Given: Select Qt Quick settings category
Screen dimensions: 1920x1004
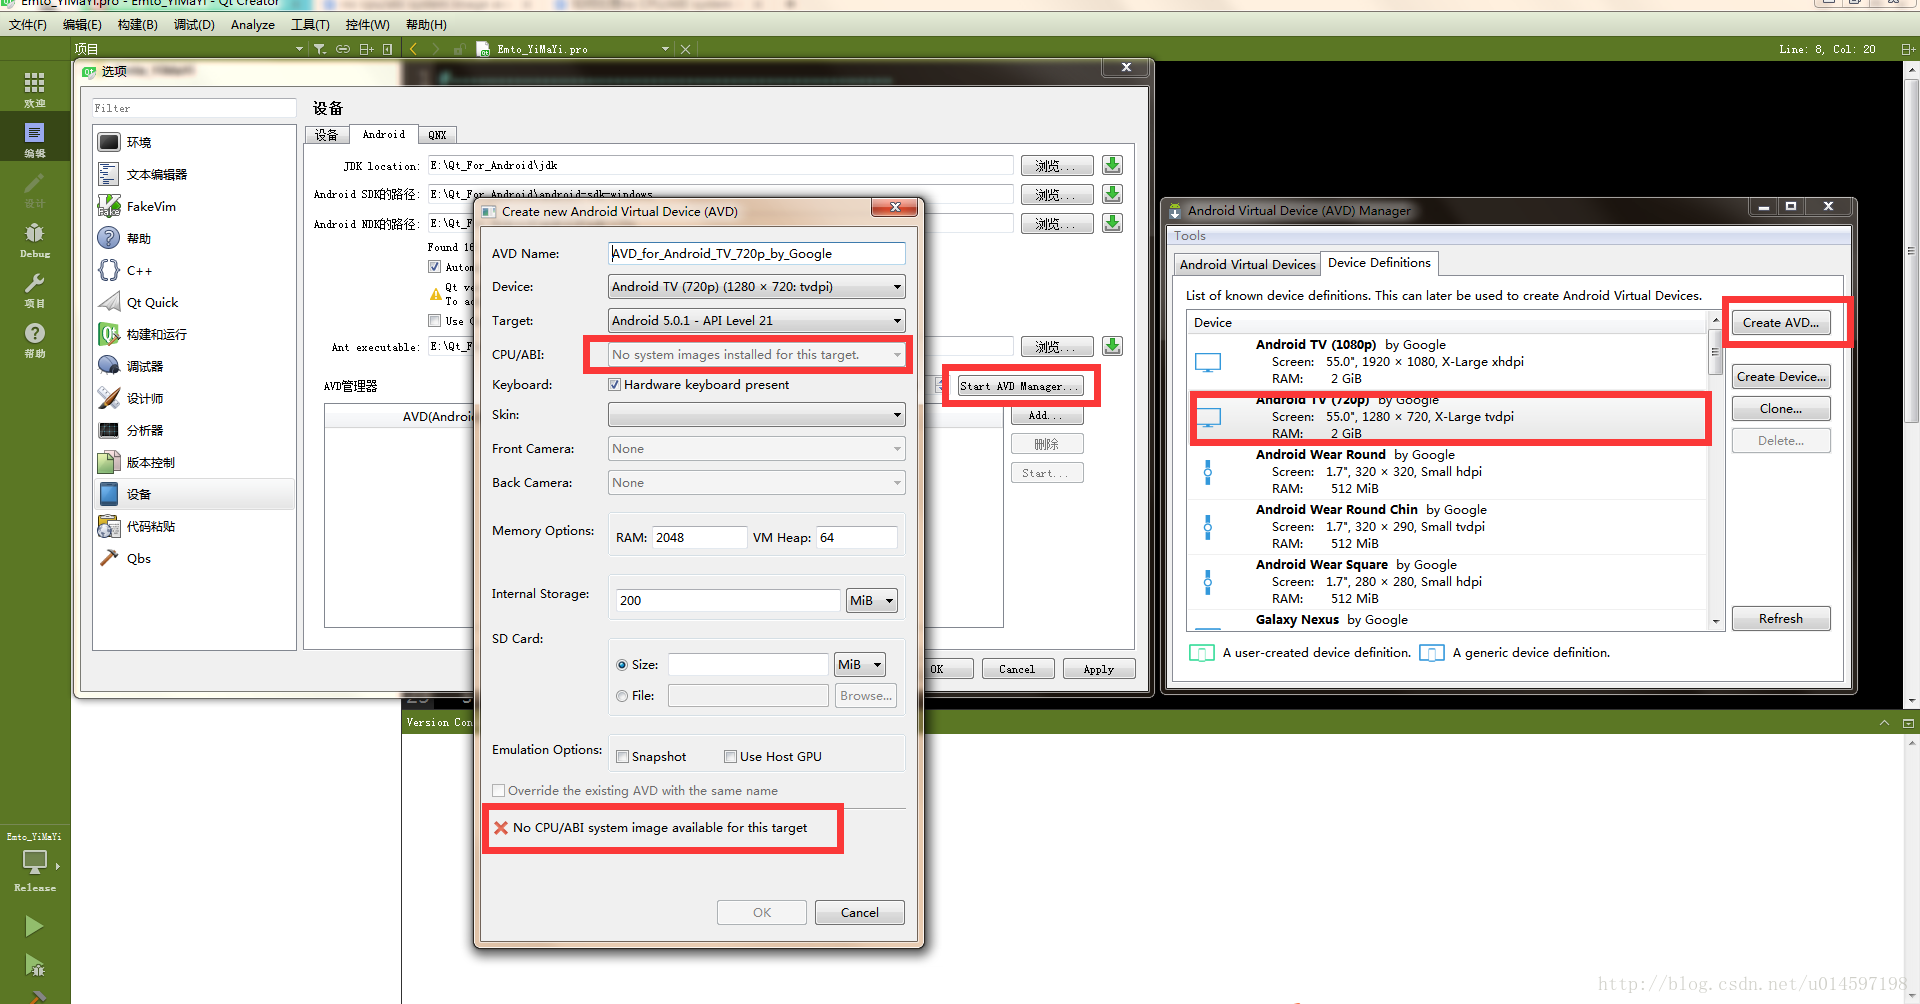Looking at the screenshot, I should pos(151,302).
